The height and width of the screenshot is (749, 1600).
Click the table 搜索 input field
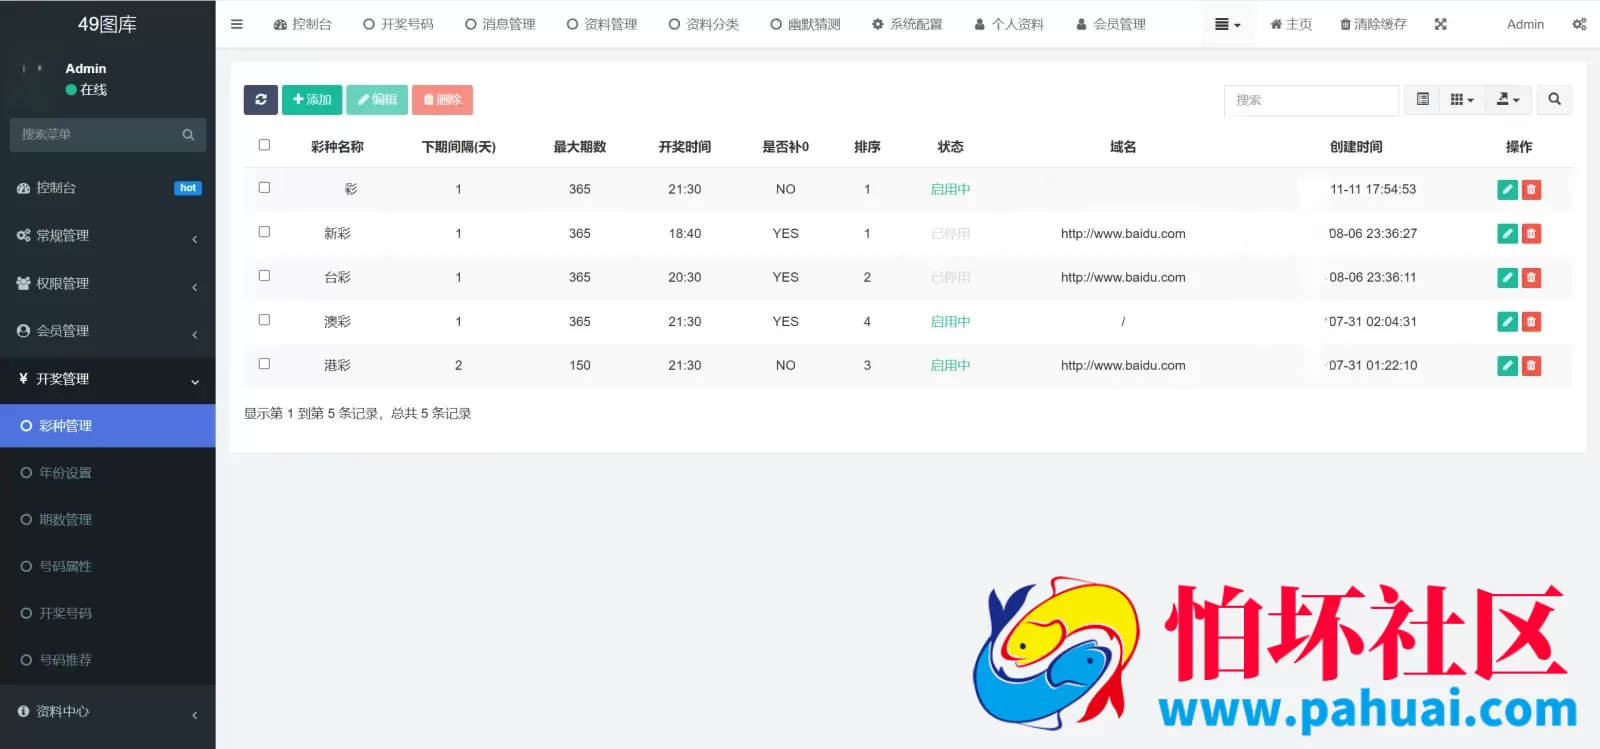tap(1311, 100)
